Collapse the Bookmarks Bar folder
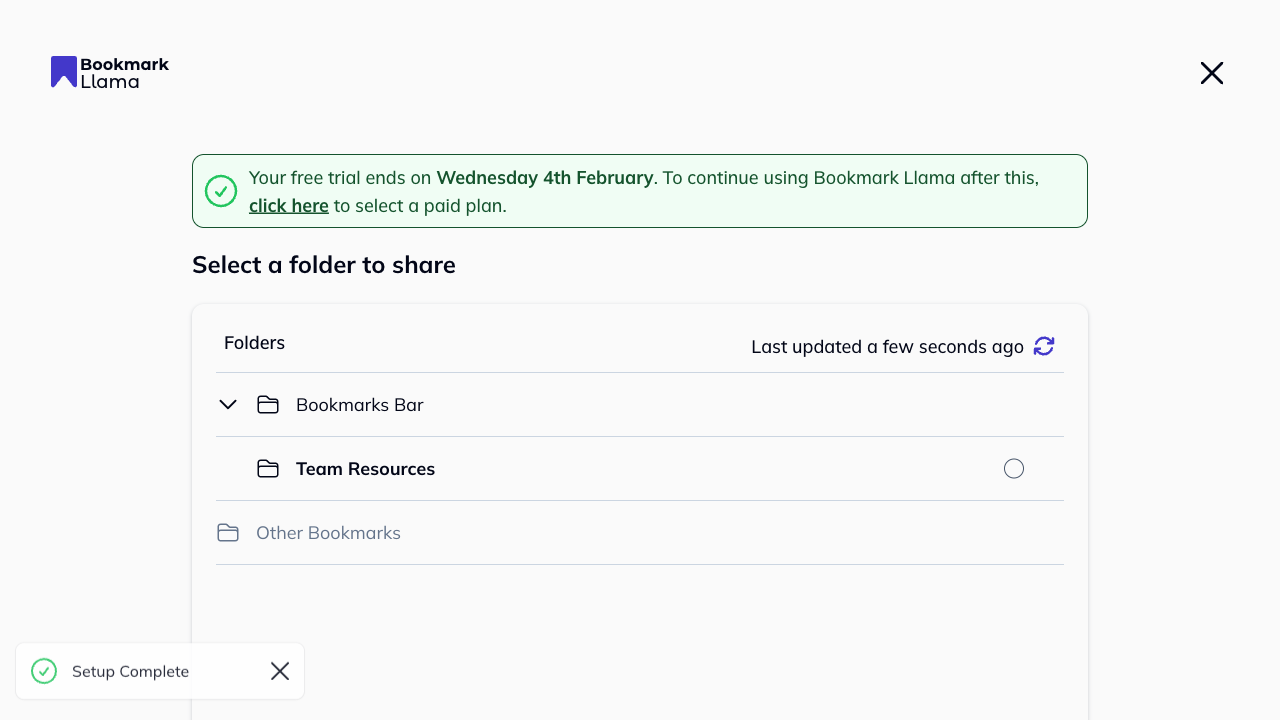This screenshot has width=1280, height=720. pyautogui.click(x=227, y=404)
